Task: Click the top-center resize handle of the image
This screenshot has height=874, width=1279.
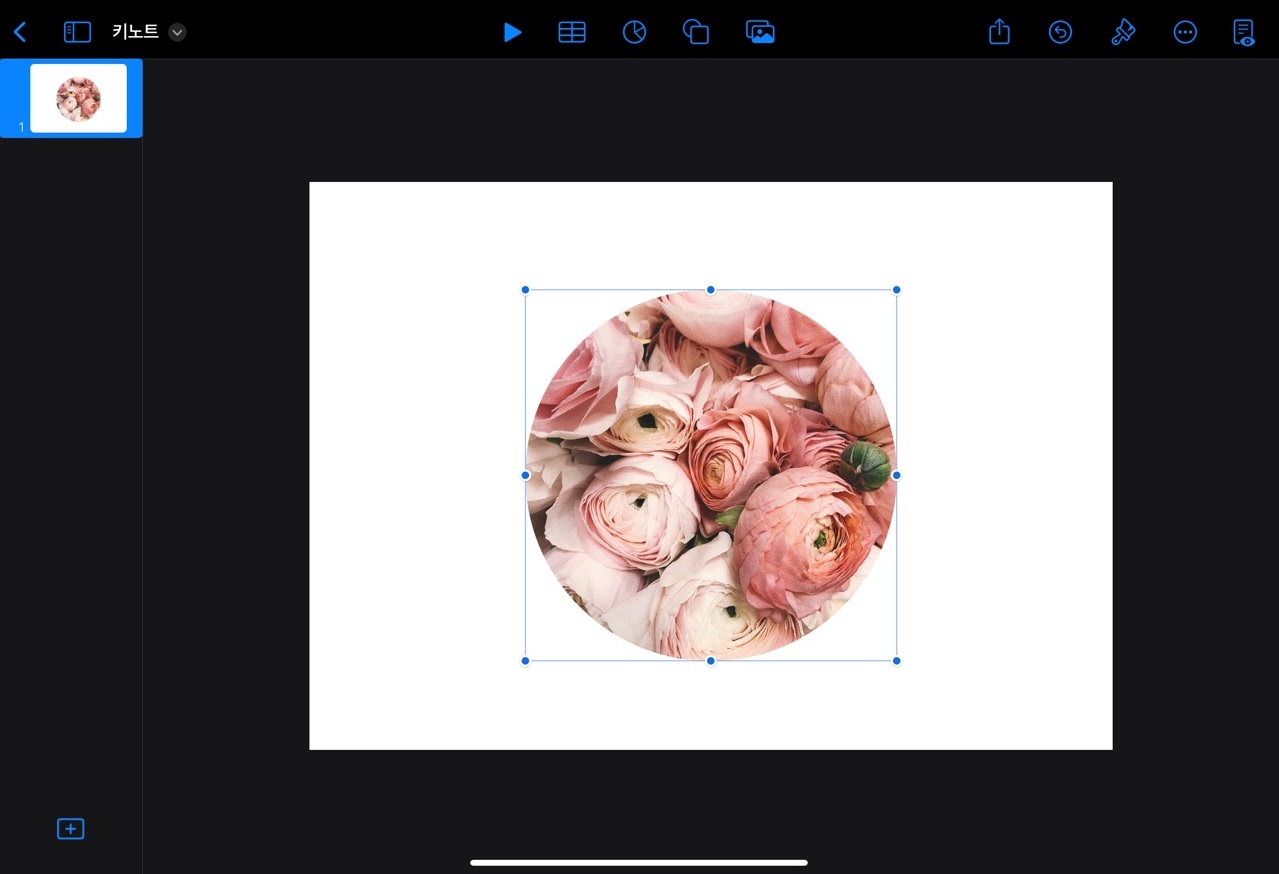Action: coord(711,290)
